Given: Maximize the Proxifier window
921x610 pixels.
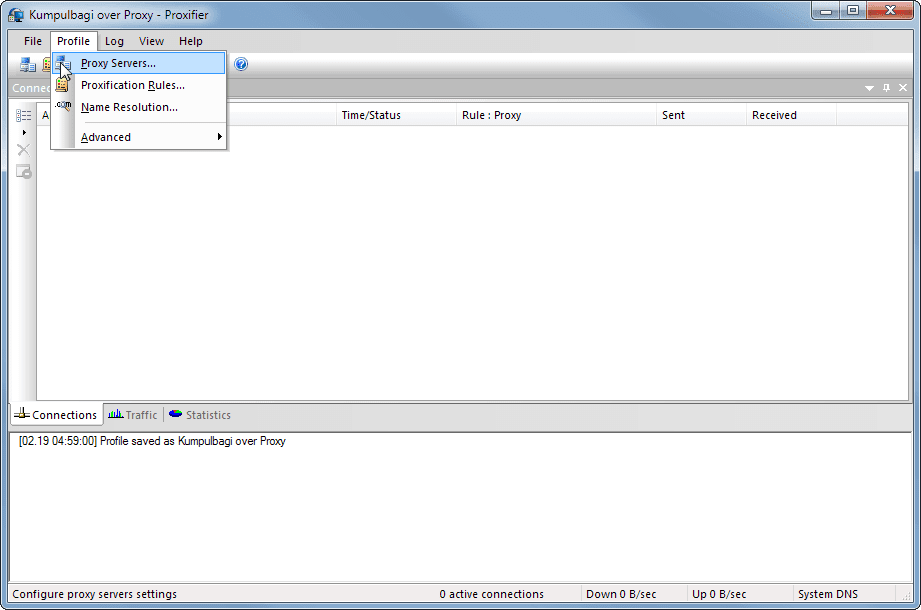Looking at the screenshot, I should click(x=853, y=11).
